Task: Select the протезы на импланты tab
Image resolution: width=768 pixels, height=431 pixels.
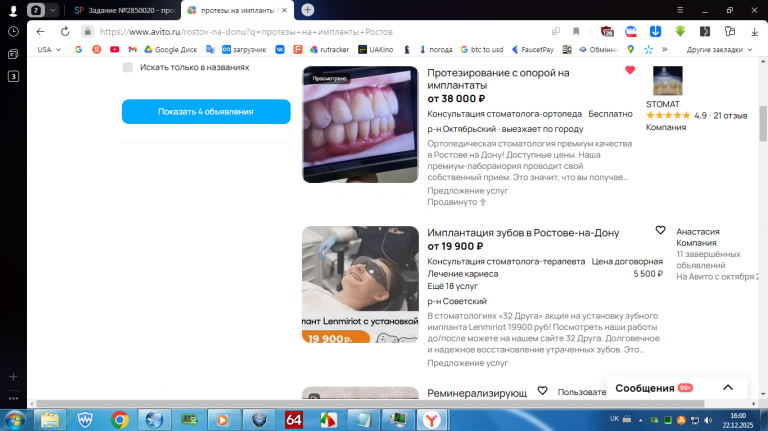Action: (237, 10)
